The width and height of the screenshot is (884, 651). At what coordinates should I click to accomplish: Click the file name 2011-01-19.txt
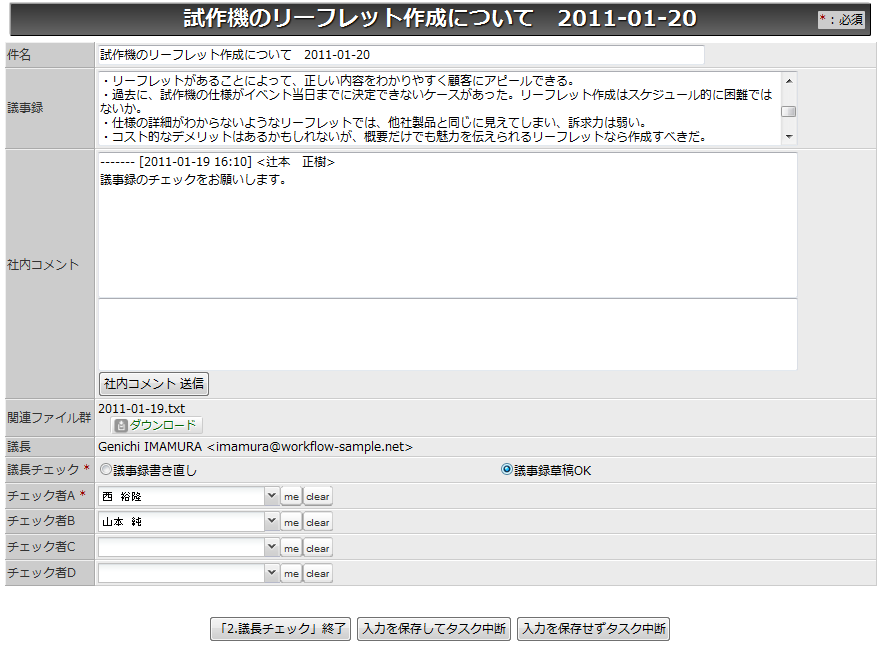click(142, 409)
